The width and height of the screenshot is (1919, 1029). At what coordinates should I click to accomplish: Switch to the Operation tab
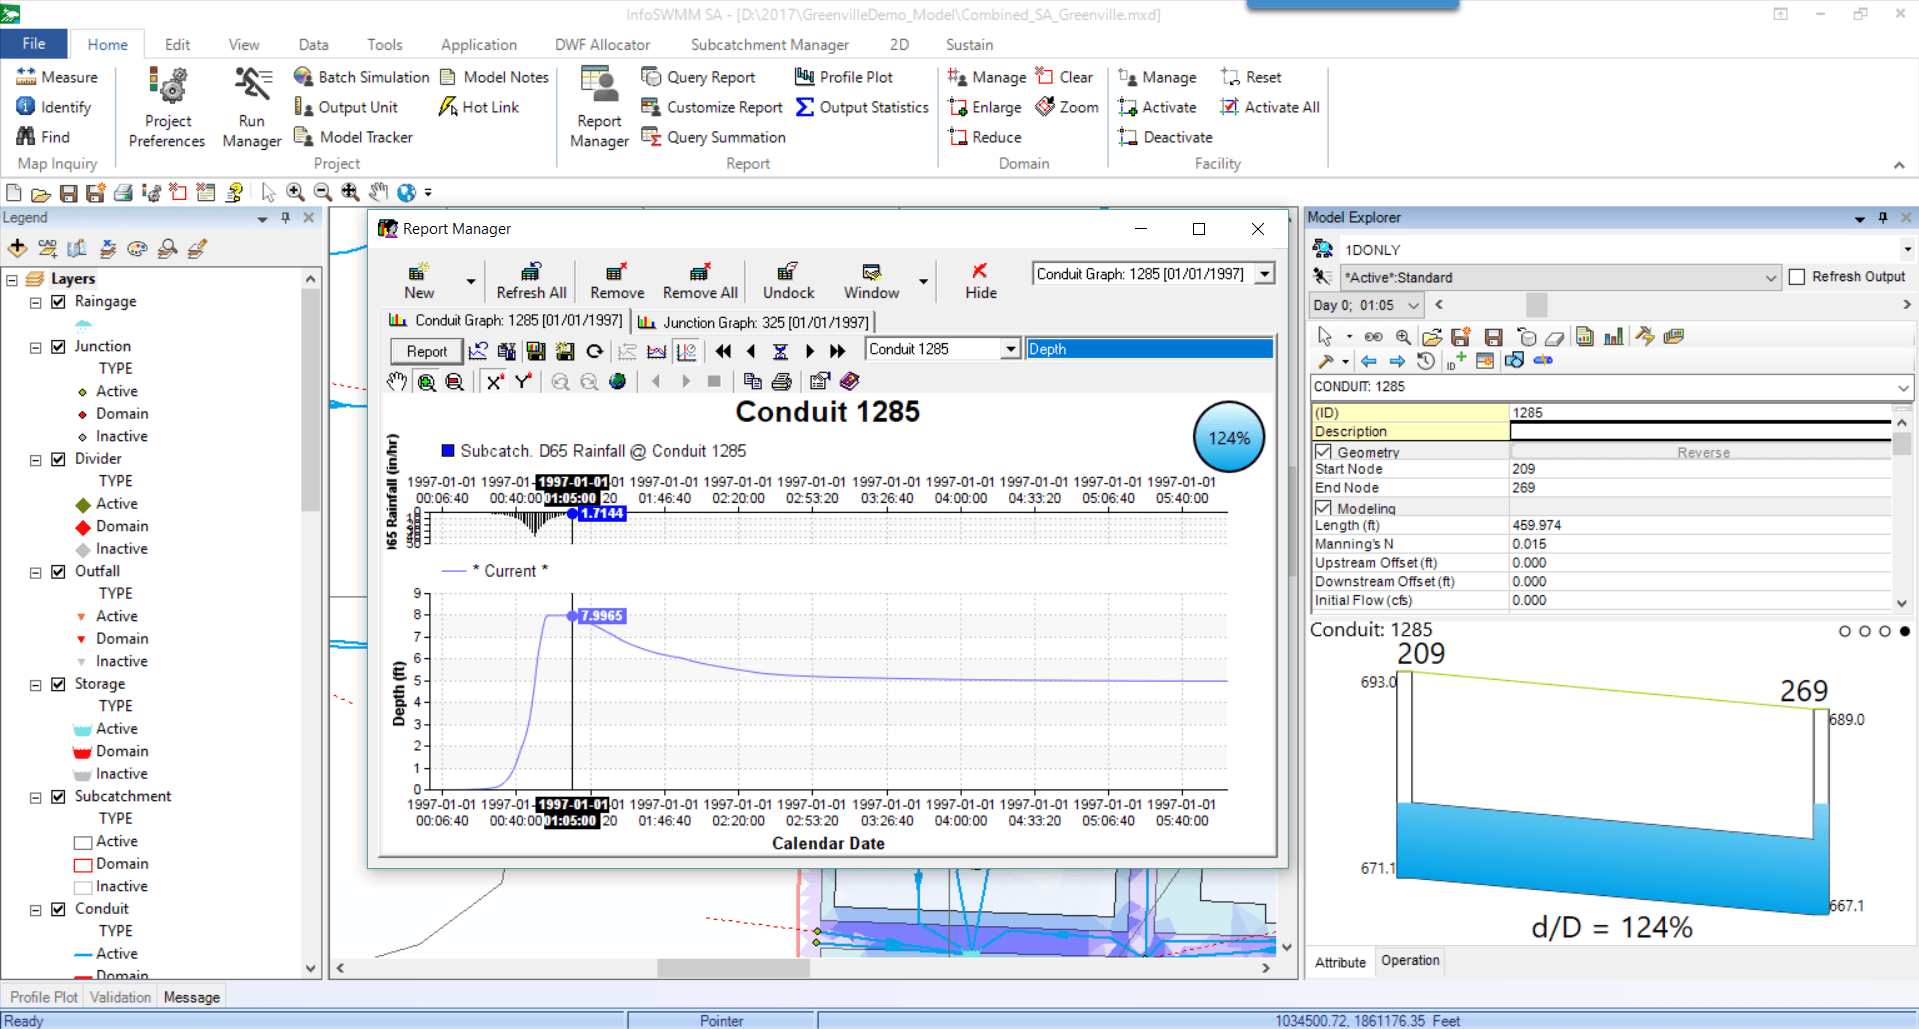pos(1410,961)
